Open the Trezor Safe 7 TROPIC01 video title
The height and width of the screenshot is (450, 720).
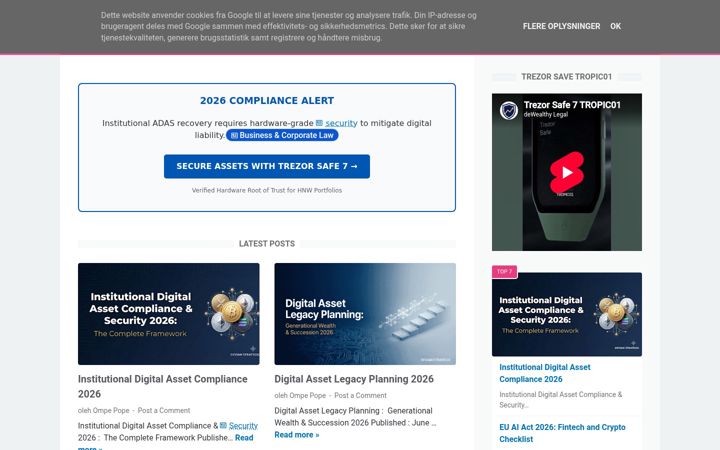point(572,105)
